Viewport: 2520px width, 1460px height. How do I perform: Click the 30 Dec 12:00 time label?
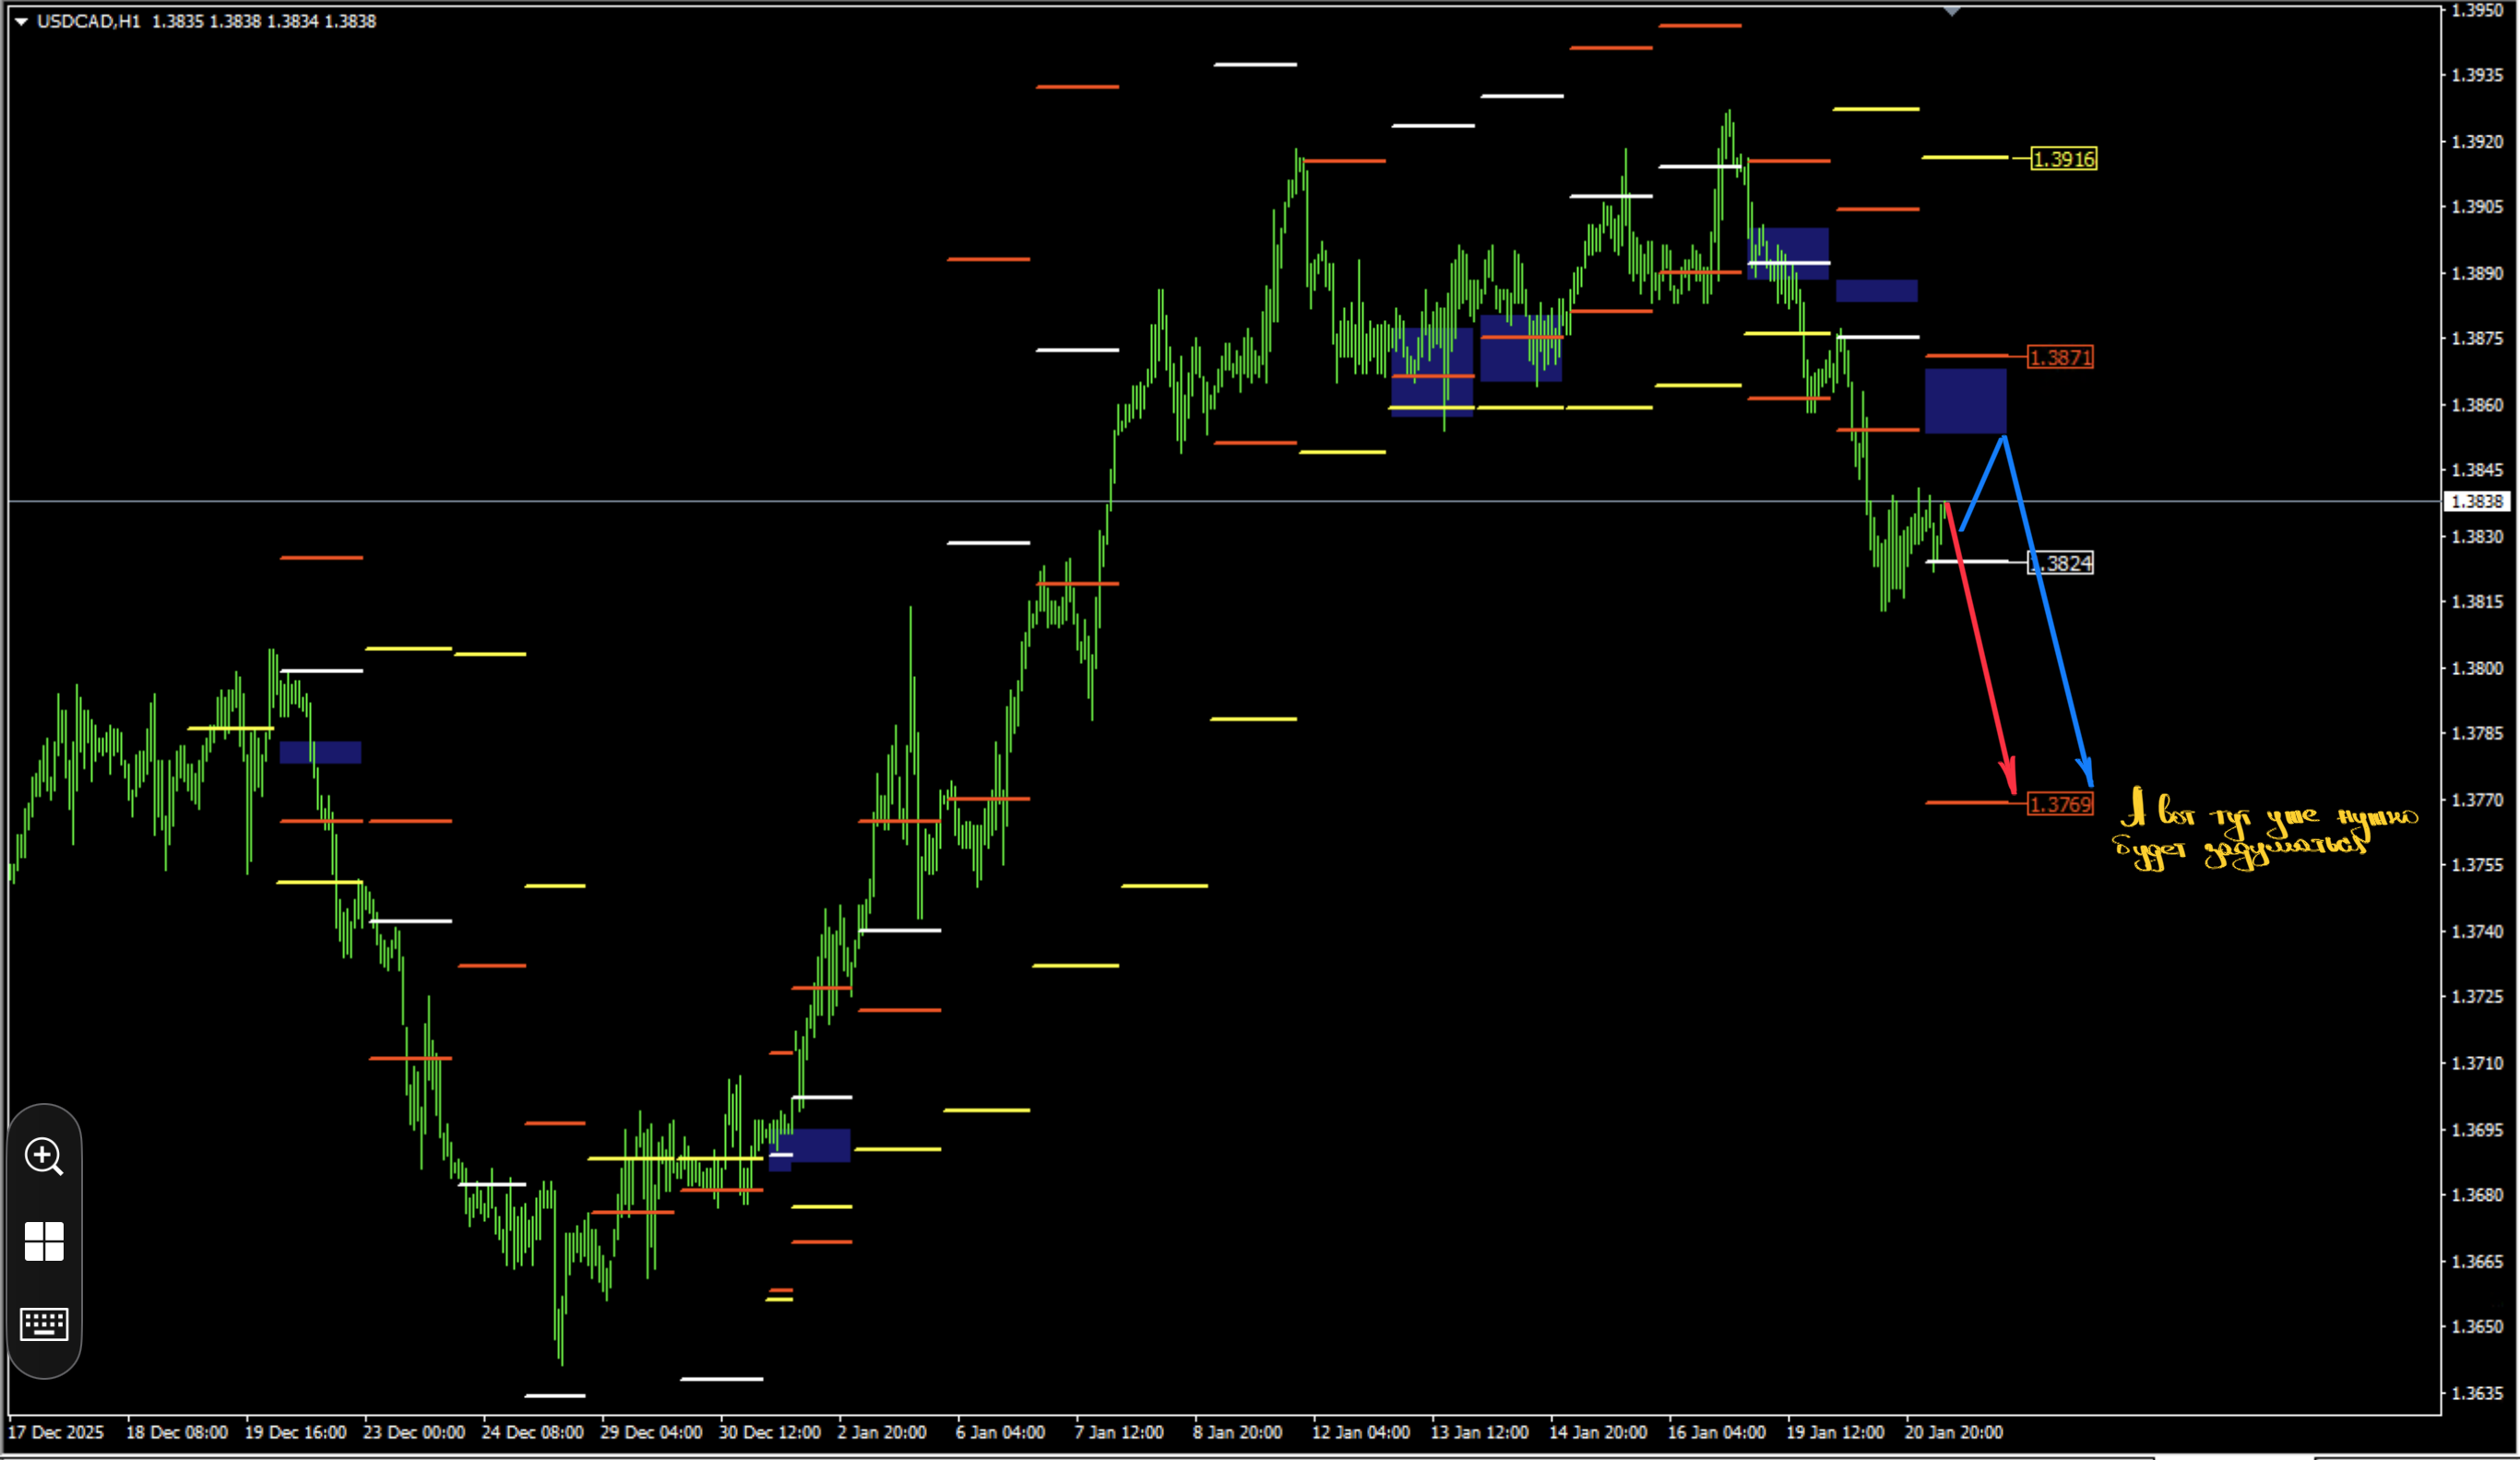[770, 1432]
